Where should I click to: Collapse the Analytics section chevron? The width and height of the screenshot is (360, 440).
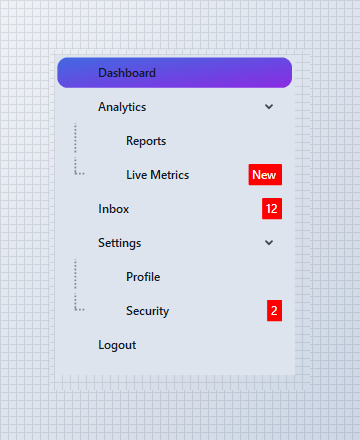tap(269, 107)
